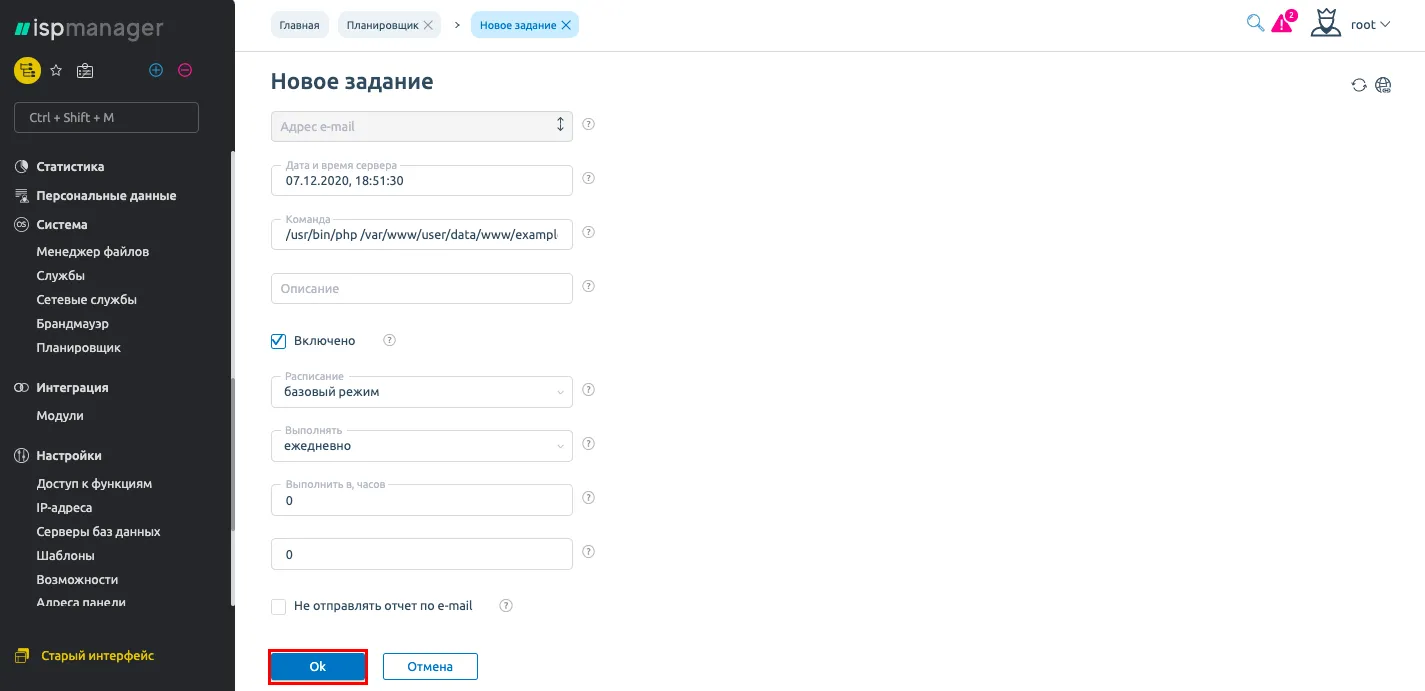Click into the Описание input field

(421, 289)
